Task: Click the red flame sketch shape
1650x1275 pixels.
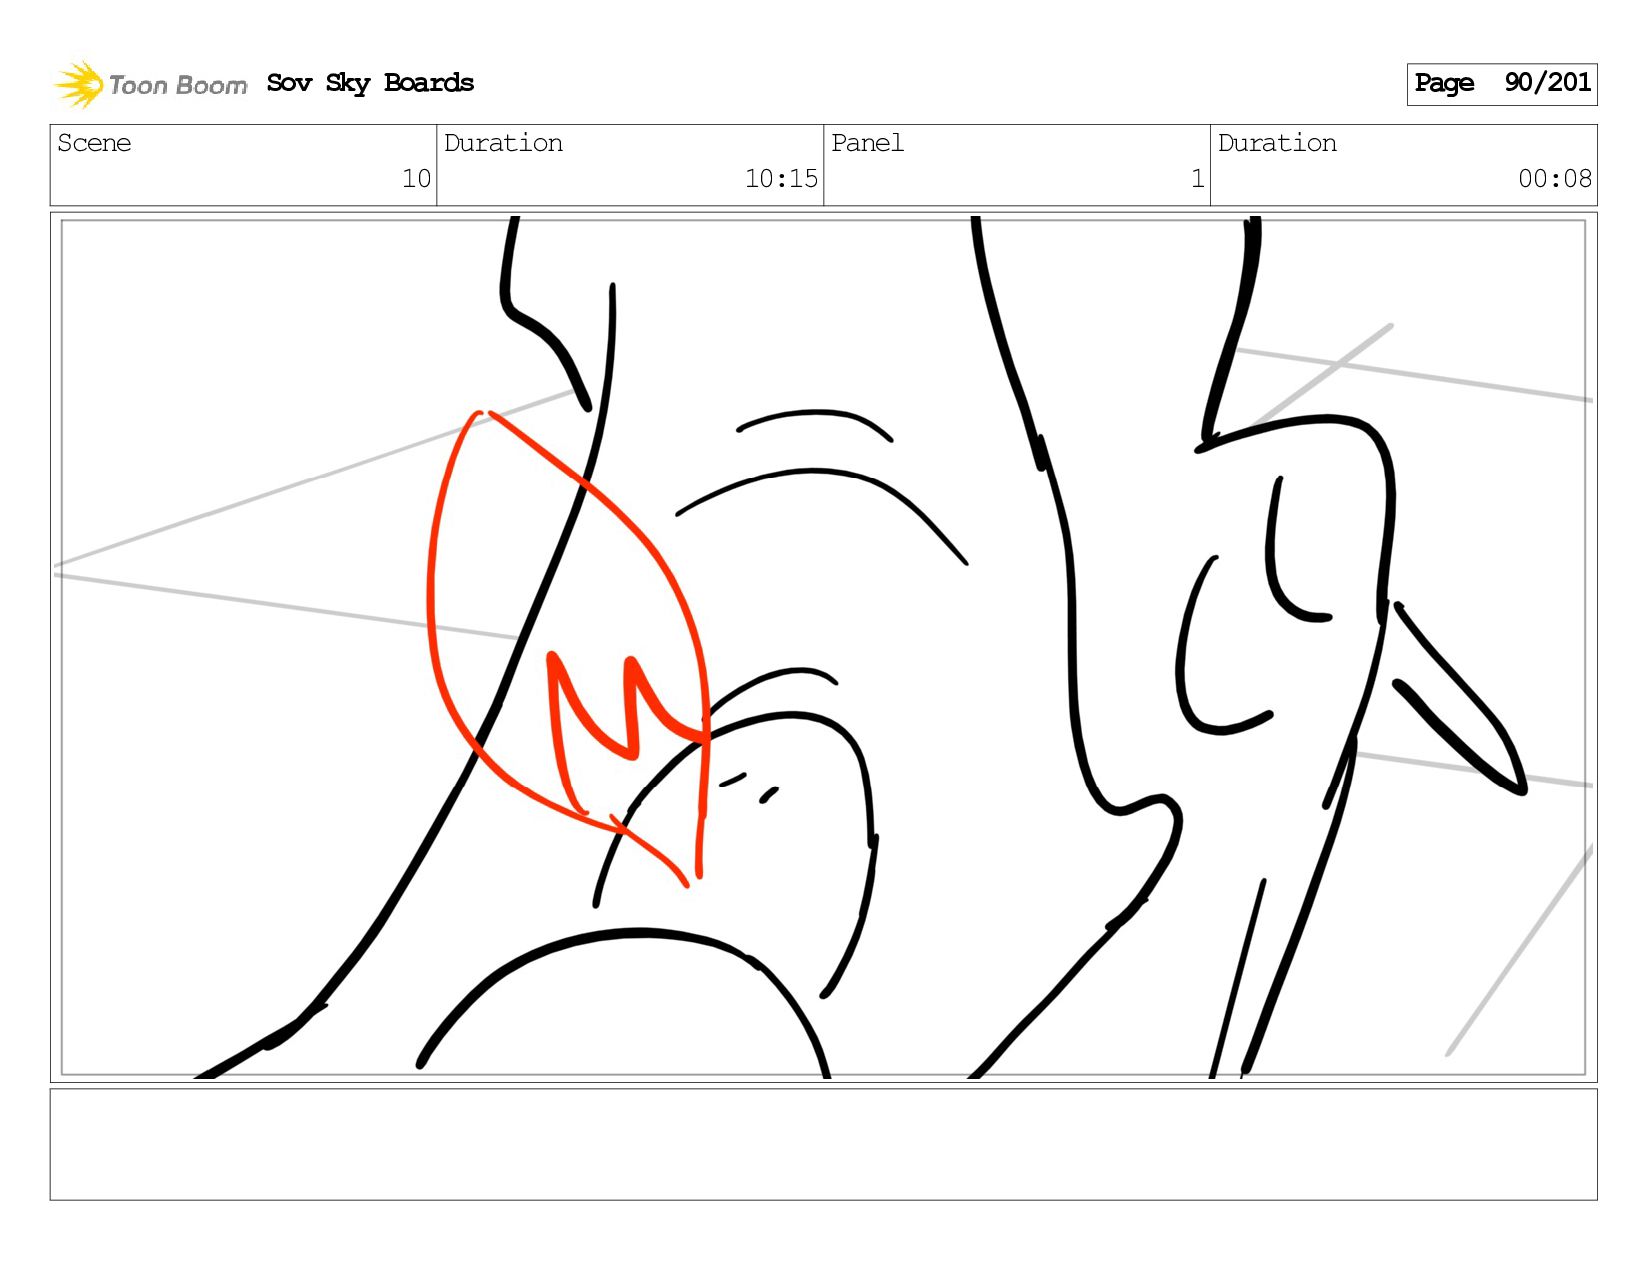Action: [x=568, y=647]
